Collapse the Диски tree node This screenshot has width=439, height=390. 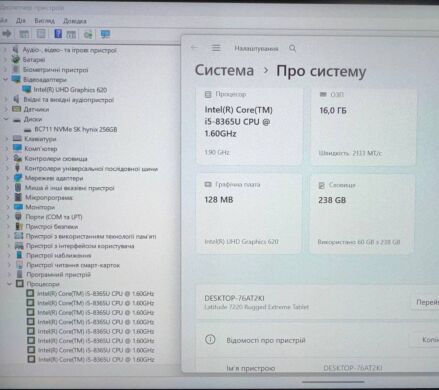[x=6, y=119]
